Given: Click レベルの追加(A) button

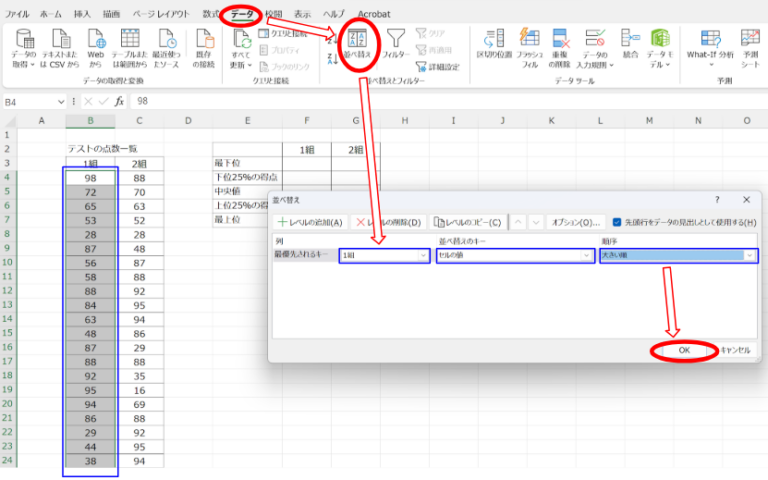Looking at the screenshot, I should pyautogui.click(x=310, y=222).
